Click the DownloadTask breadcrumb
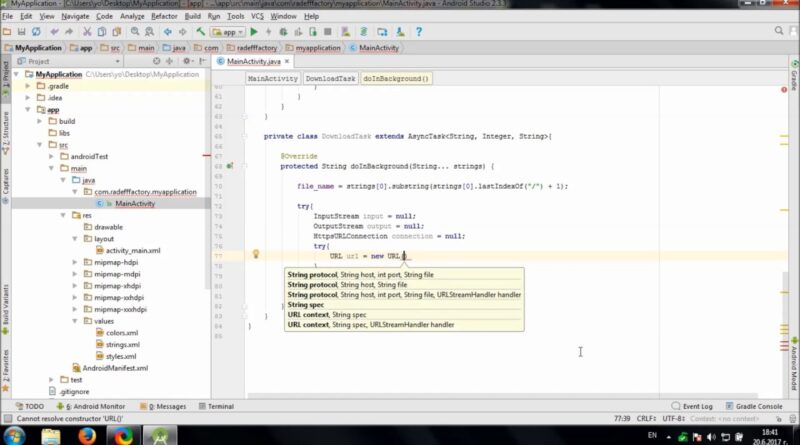 pyautogui.click(x=330, y=79)
